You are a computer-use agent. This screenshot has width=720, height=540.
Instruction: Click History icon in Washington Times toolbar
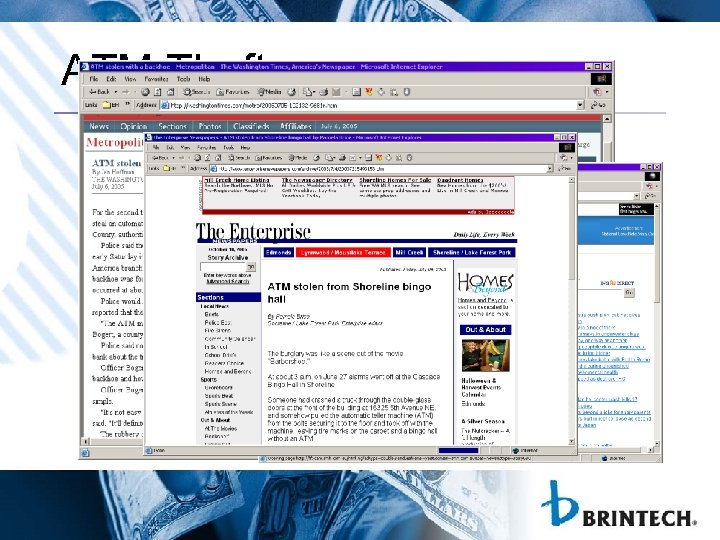click(x=292, y=92)
